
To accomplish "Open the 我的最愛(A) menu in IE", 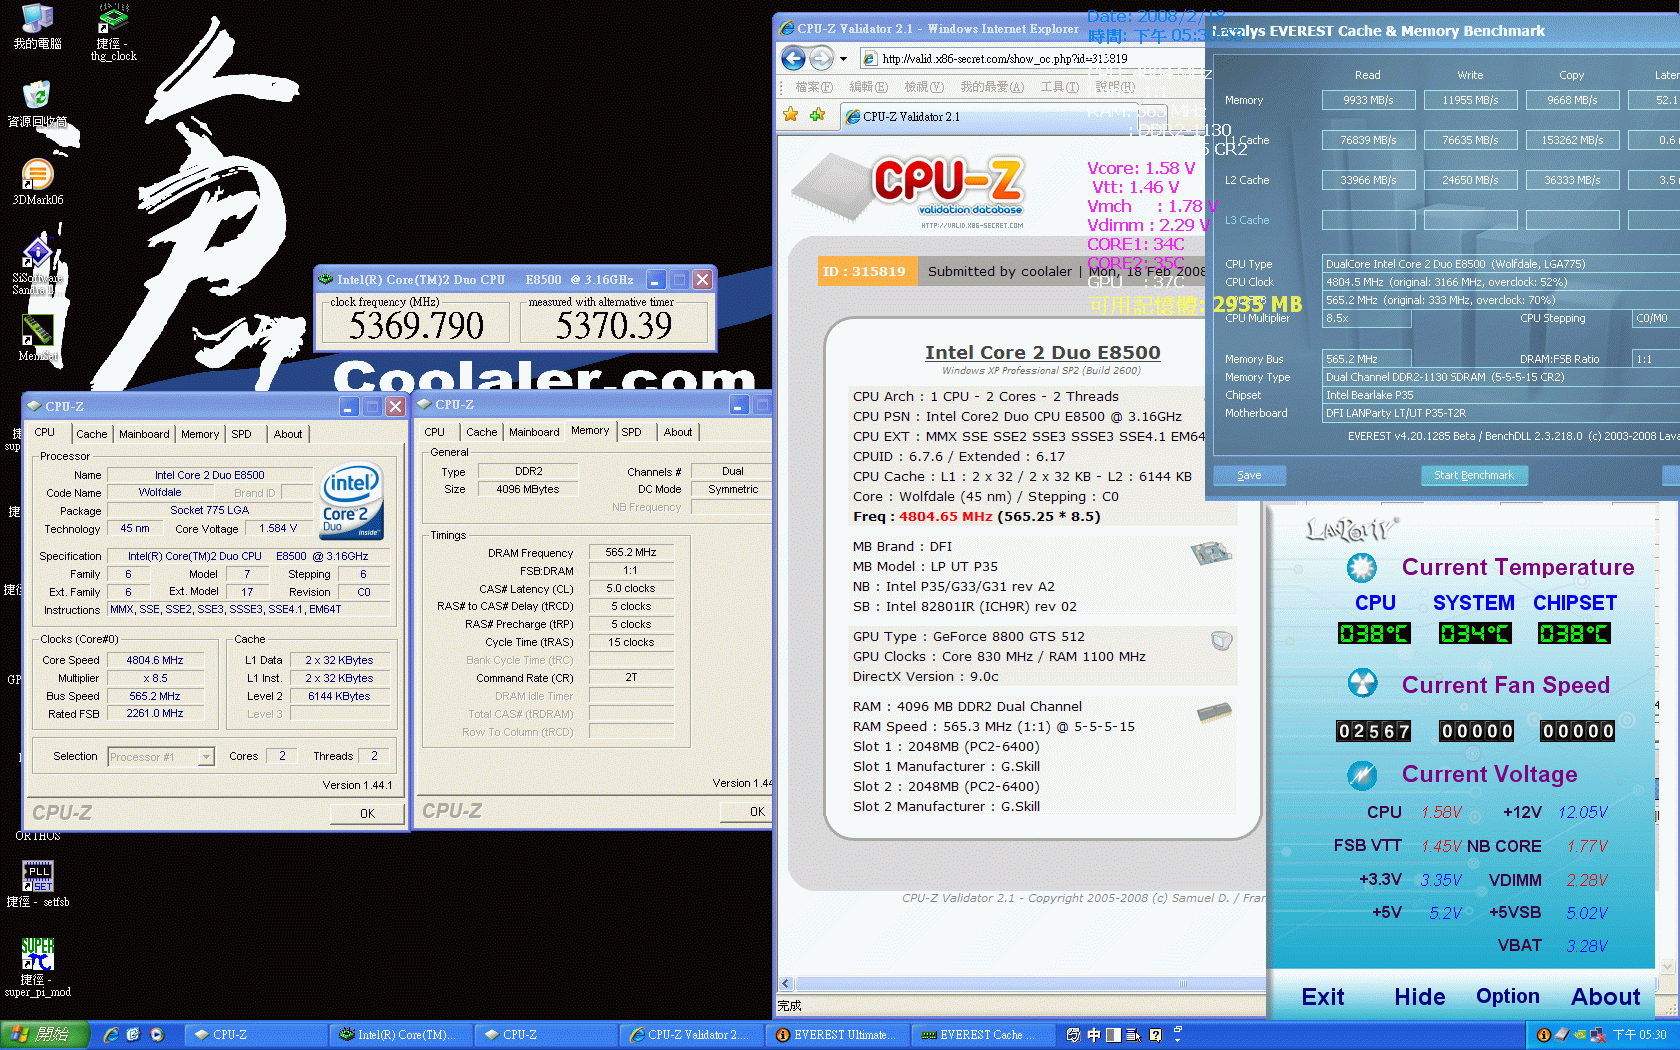I will click(992, 87).
